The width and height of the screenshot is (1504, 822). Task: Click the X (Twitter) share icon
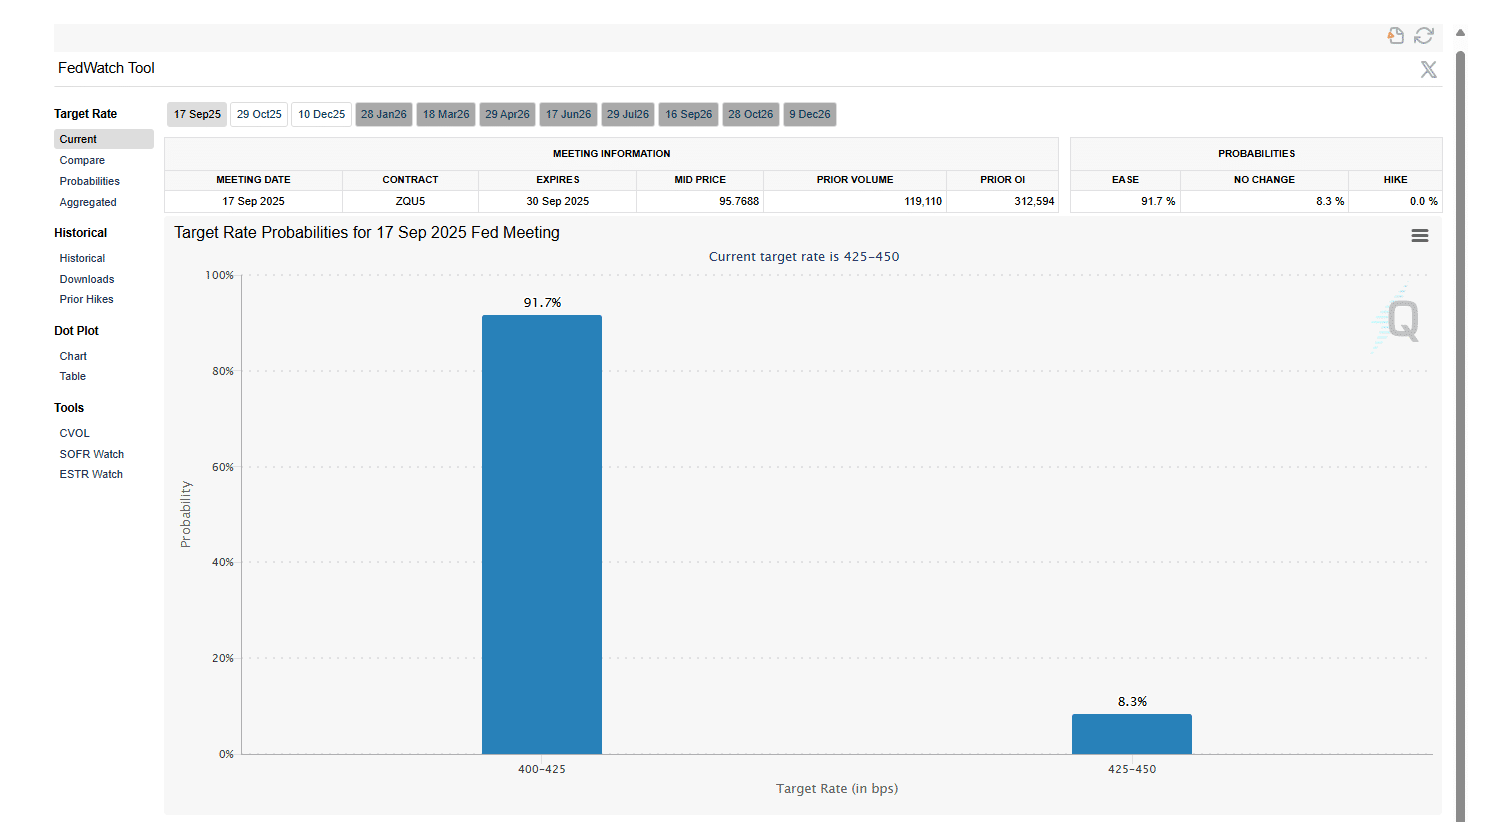[x=1428, y=69]
